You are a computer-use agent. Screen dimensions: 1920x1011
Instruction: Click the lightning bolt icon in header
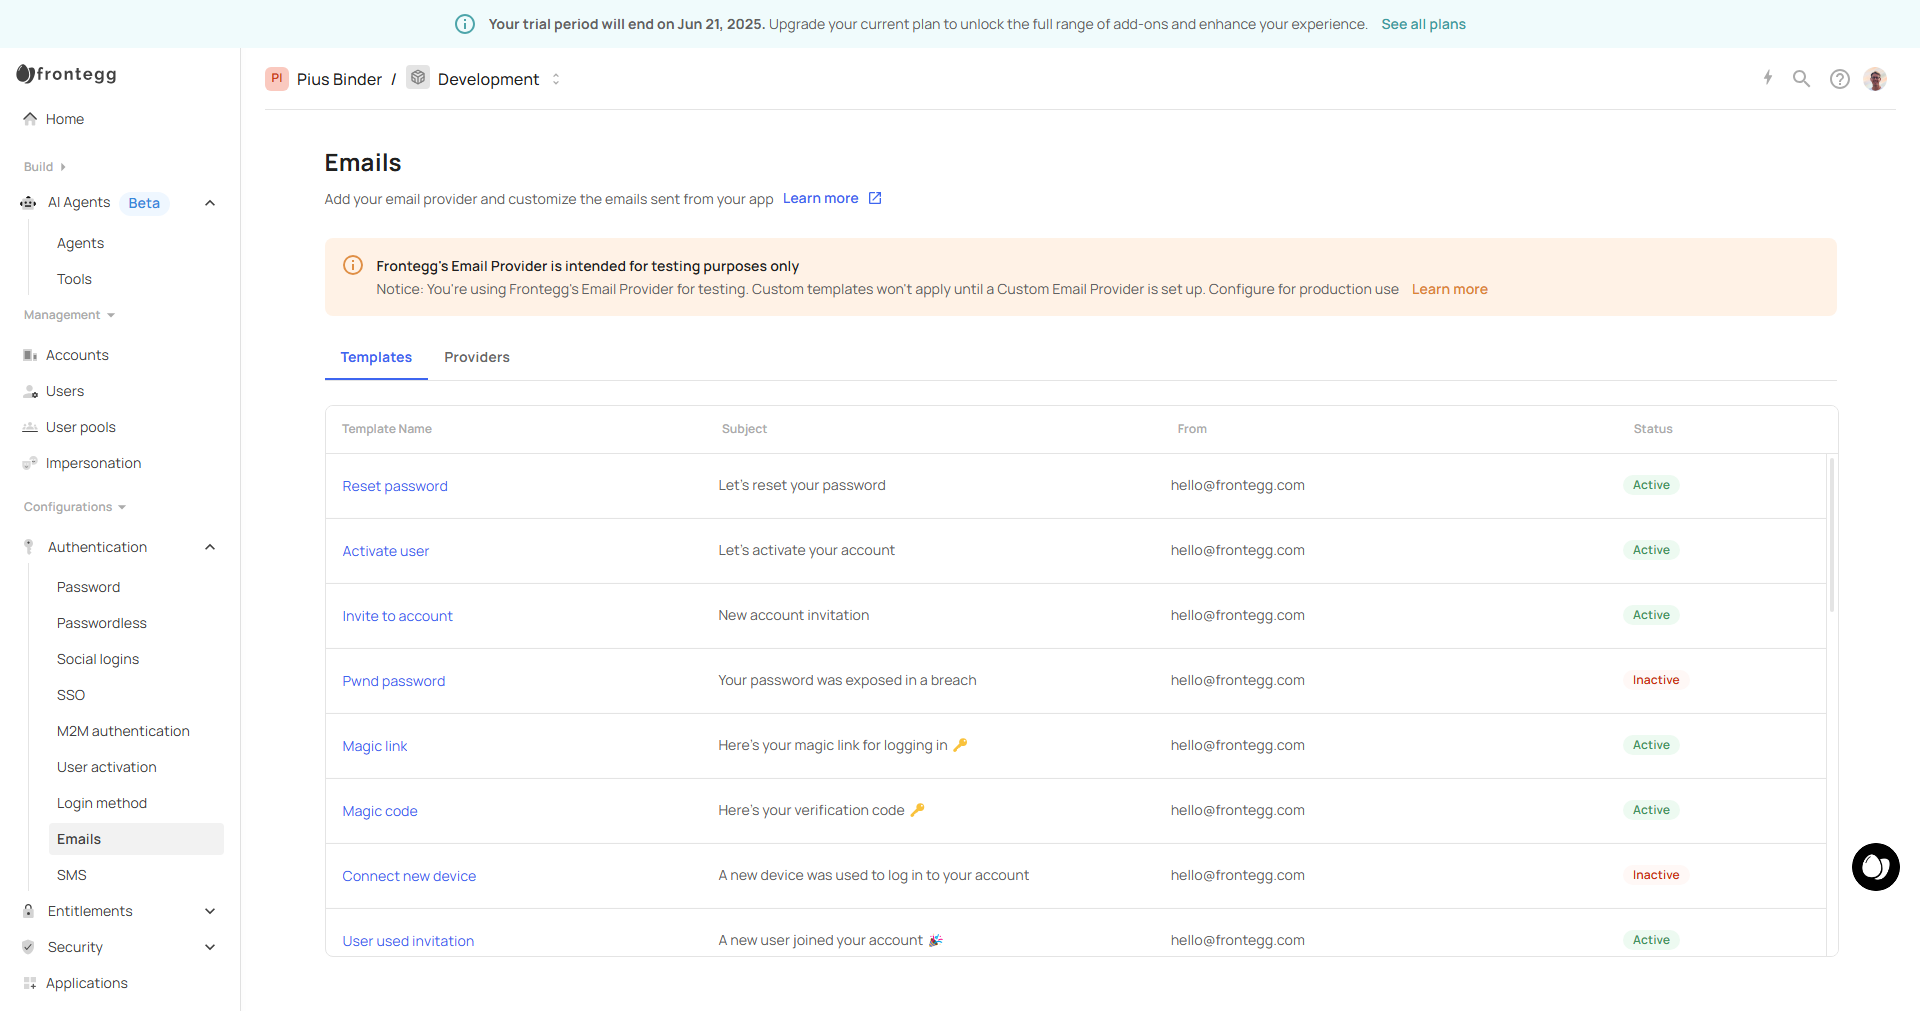1768,78
